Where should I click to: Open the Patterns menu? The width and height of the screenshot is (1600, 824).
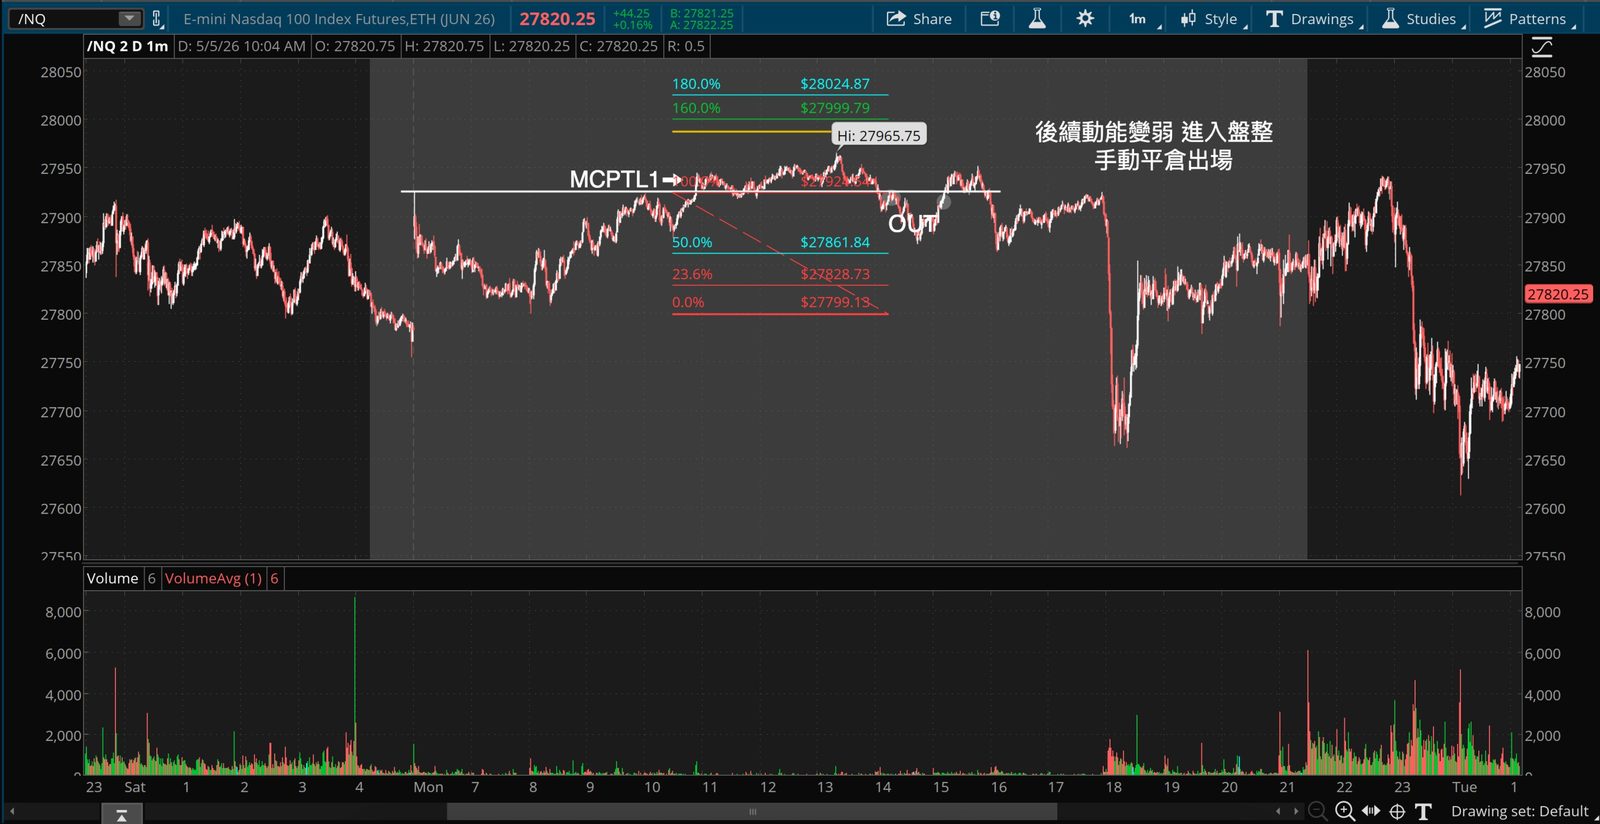tap(1530, 18)
